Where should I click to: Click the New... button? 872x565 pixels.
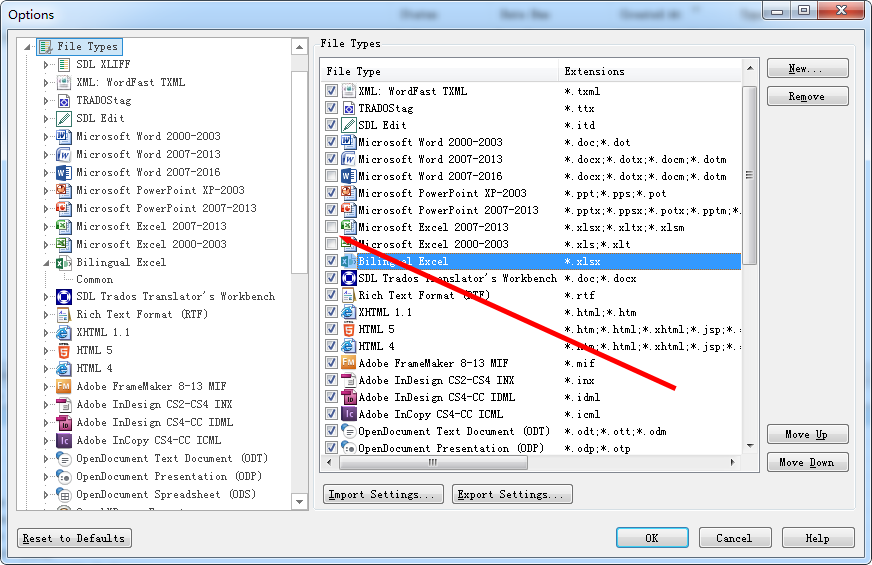point(807,68)
